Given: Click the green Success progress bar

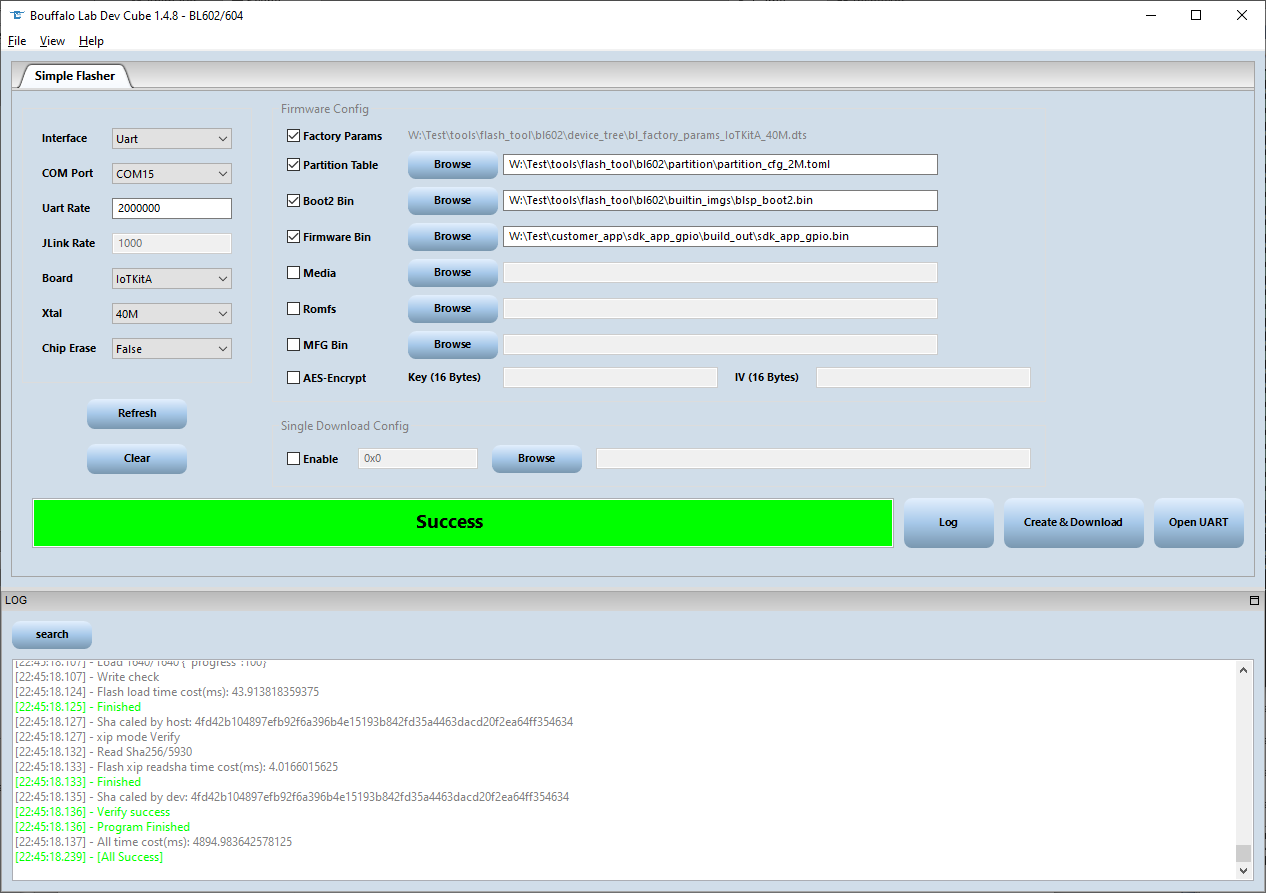Looking at the screenshot, I should (x=462, y=523).
